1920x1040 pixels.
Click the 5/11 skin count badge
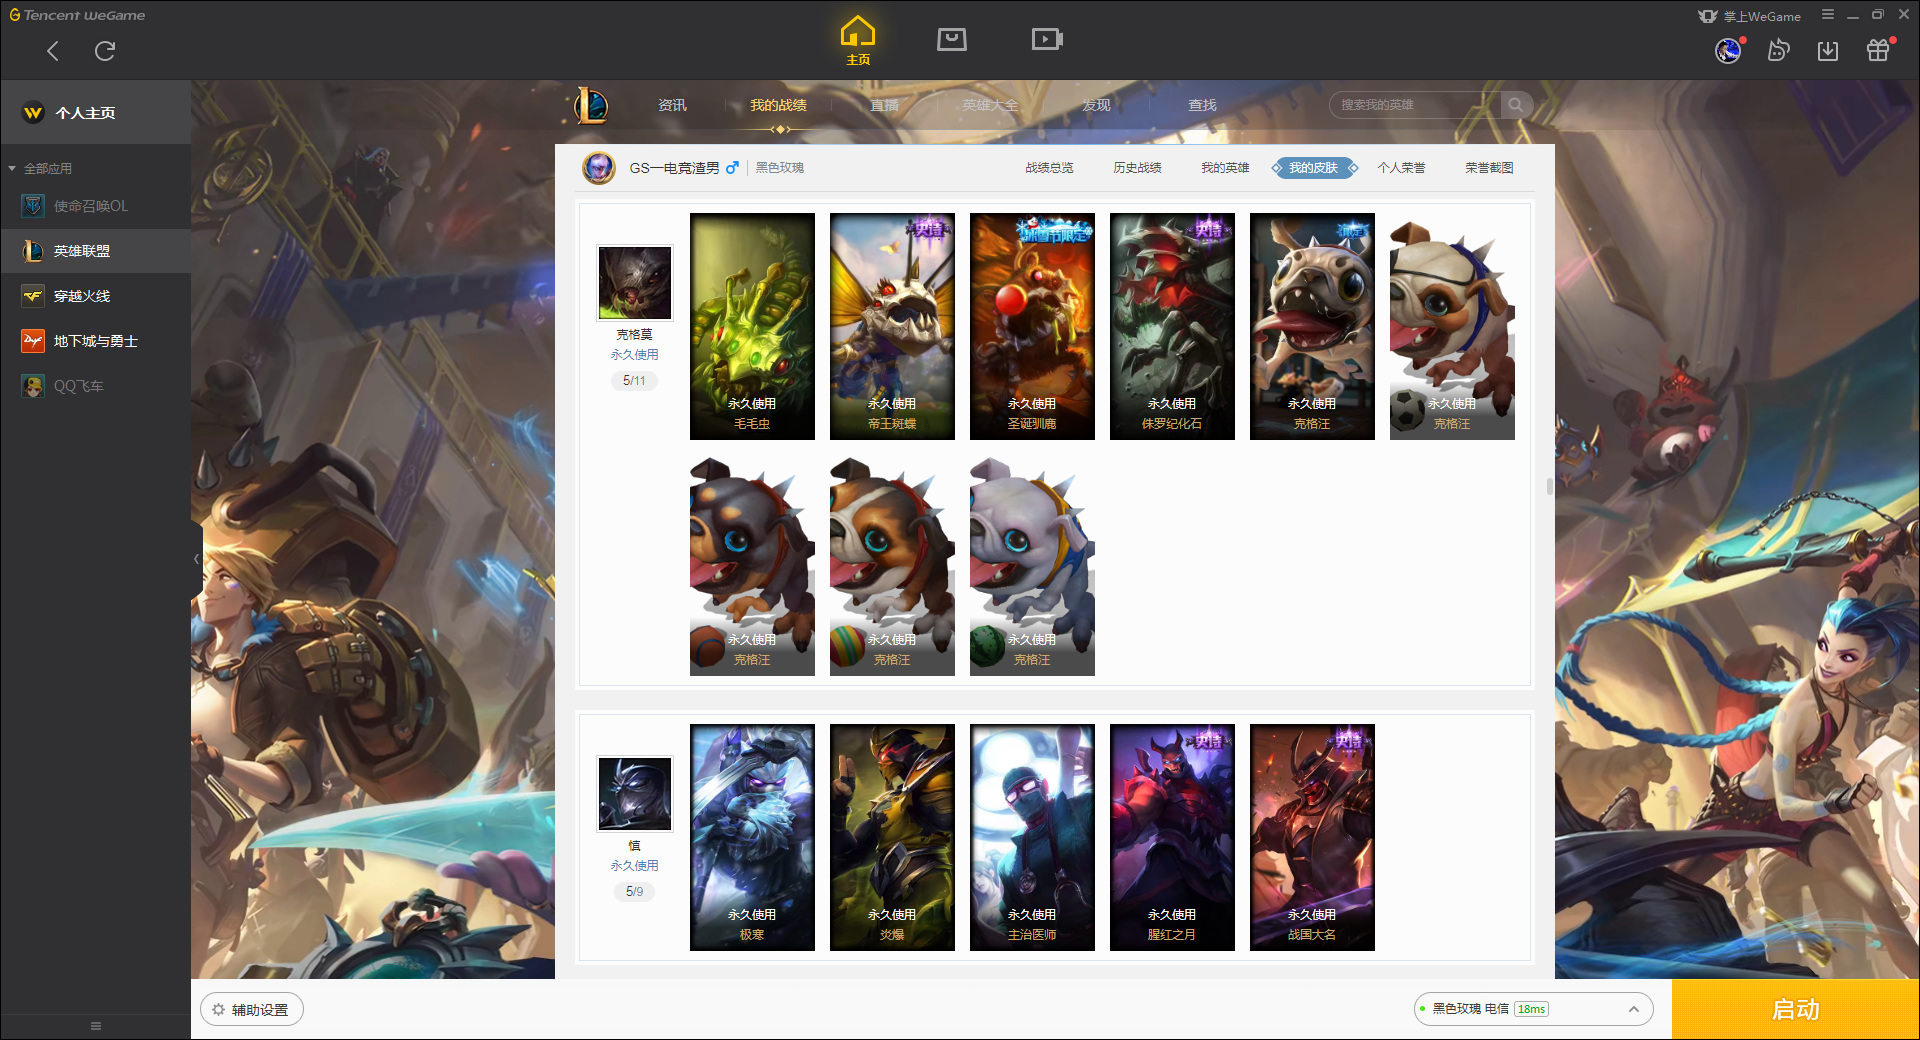634,381
